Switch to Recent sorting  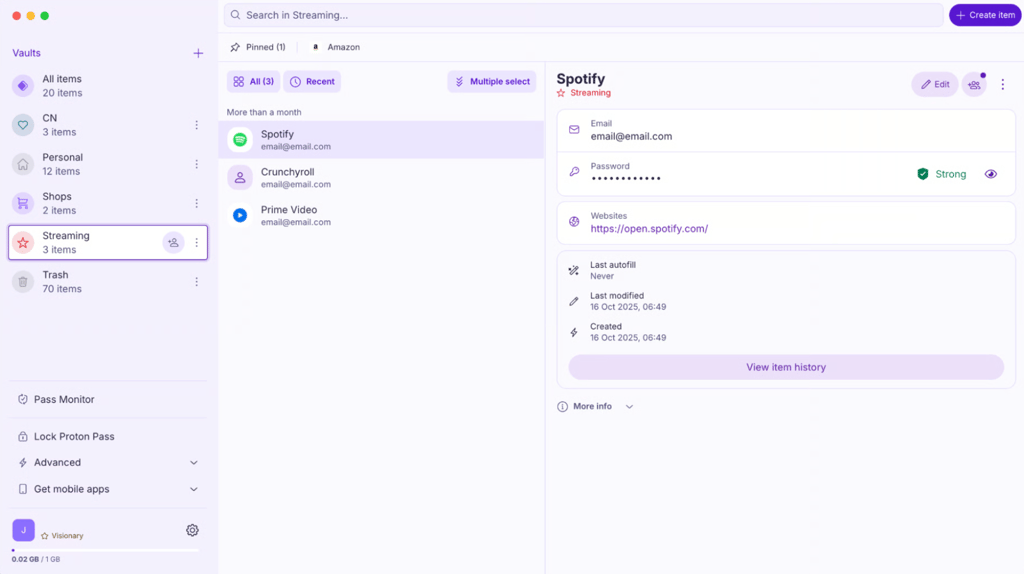point(312,82)
